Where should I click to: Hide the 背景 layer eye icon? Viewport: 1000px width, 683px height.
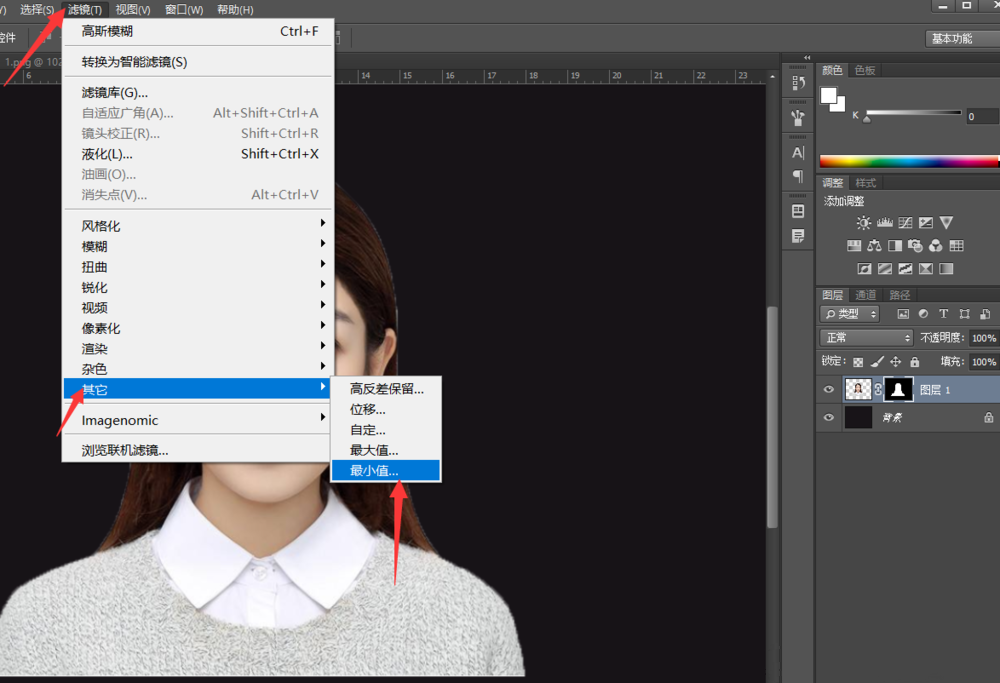point(828,418)
